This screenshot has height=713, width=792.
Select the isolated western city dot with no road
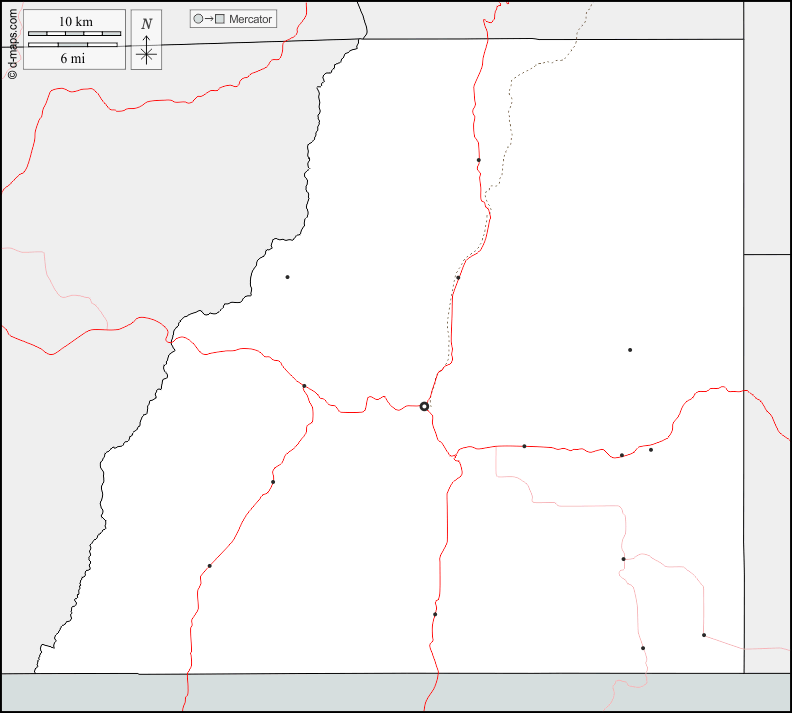[287, 277]
